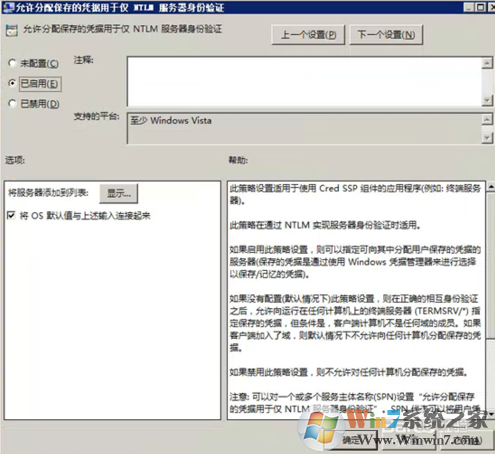Click the 注释: label
Screen dimensions: 495x454
(x=83, y=60)
